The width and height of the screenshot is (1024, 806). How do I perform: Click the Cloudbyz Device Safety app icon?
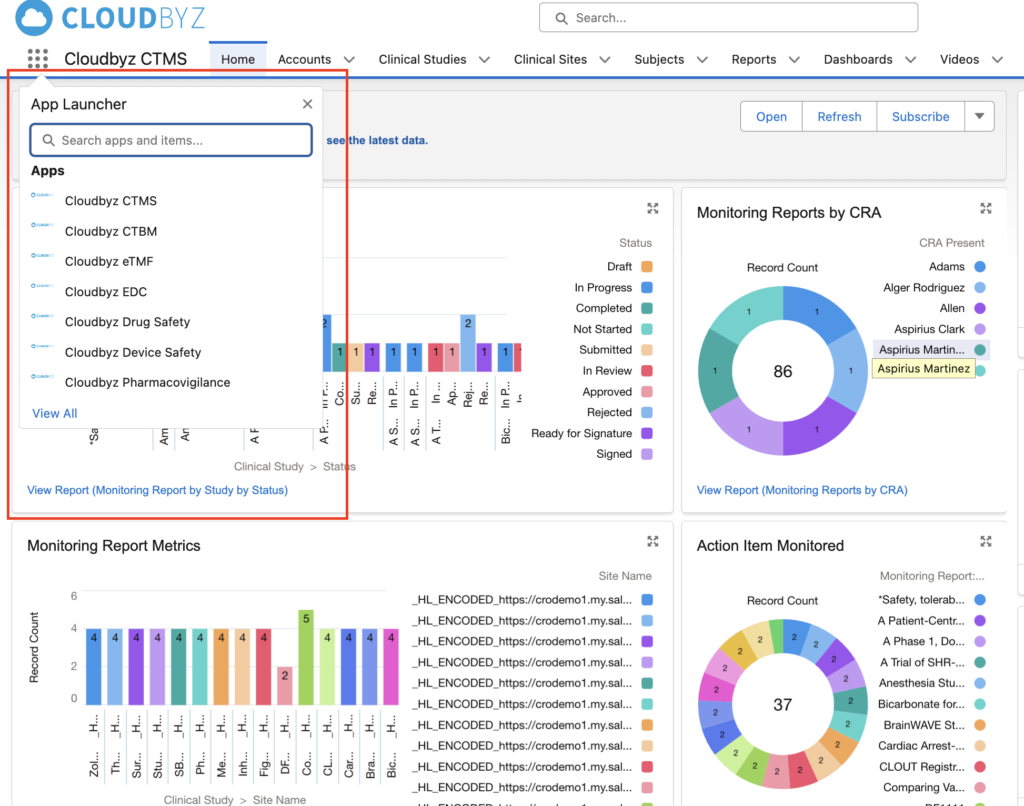pyautogui.click(x=42, y=346)
